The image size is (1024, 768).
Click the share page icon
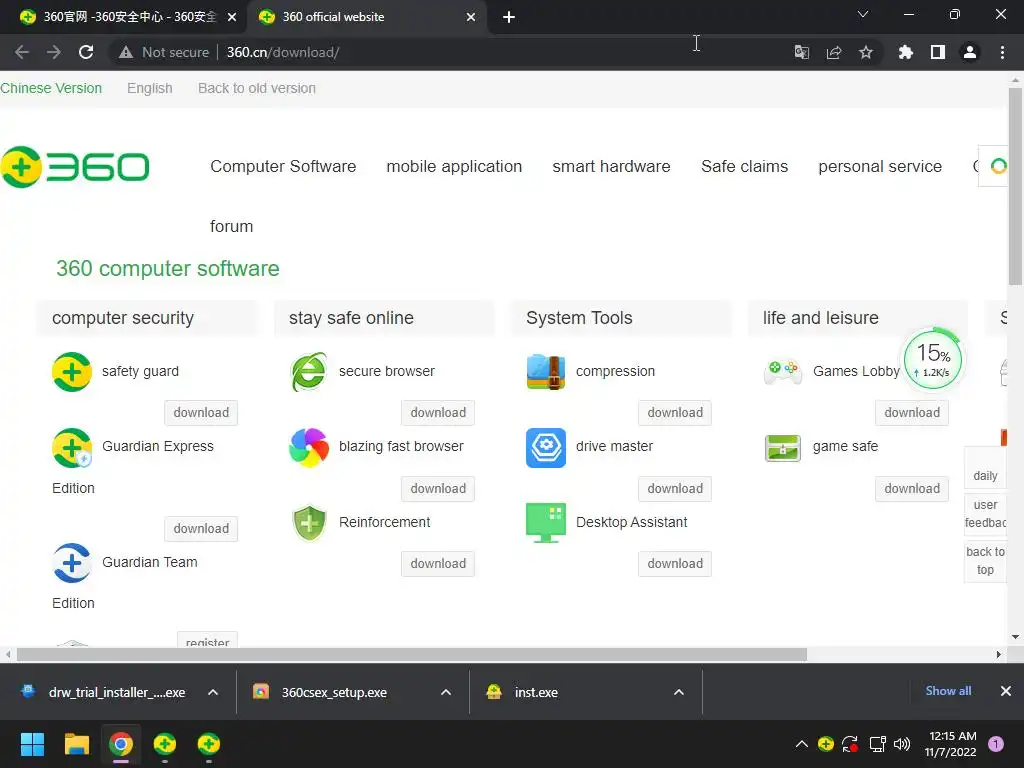tap(834, 52)
